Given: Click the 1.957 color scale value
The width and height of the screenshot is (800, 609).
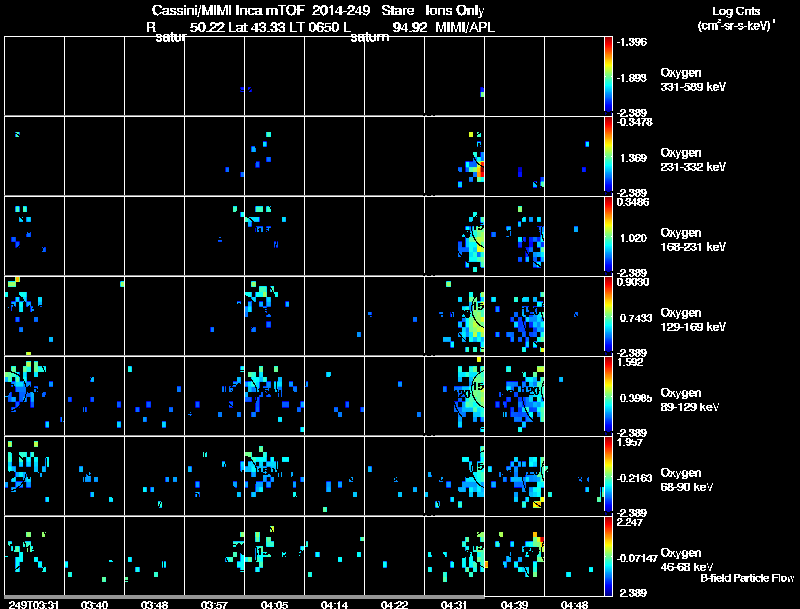Looking at the screenshot, I should click(631, 442).
